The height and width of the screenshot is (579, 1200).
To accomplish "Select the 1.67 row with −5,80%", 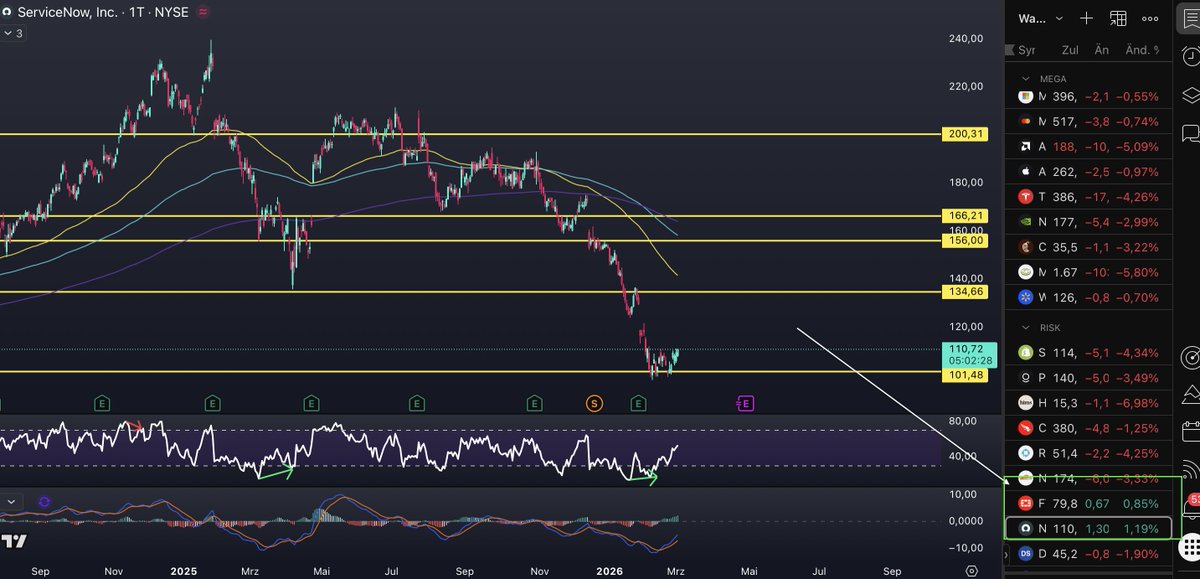I will 1091,272.
